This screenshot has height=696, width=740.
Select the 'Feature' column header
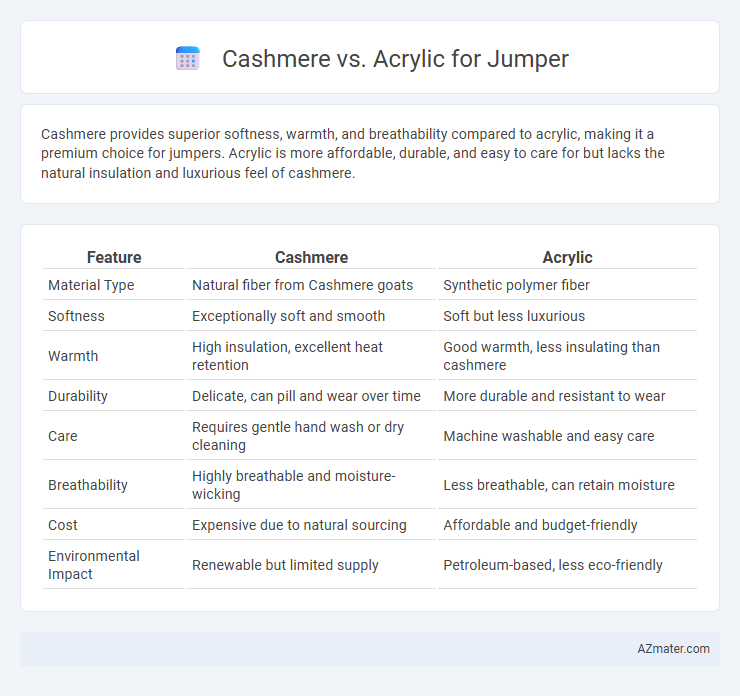click(x=114, y=257)
